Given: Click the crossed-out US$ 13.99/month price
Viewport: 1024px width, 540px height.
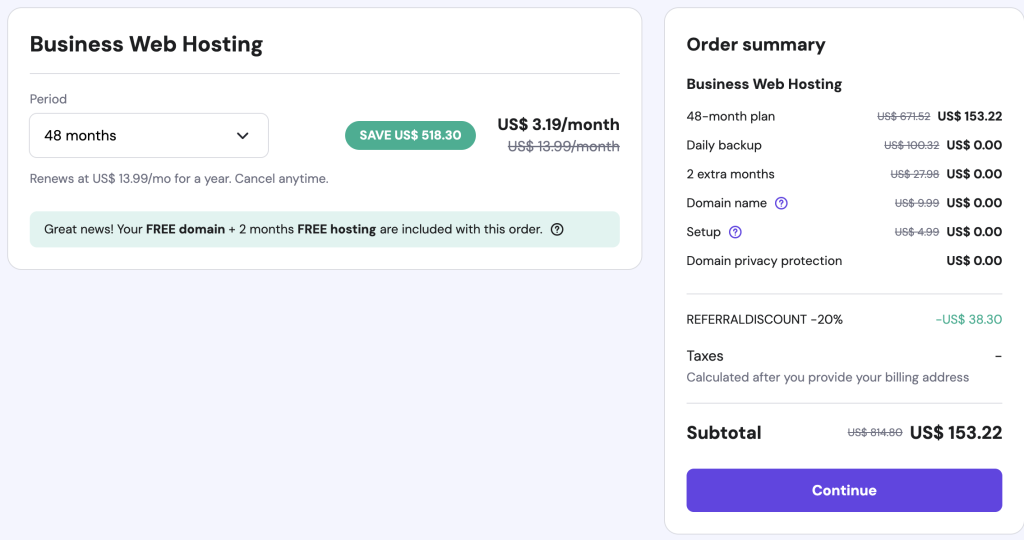Looking at the screenshot, I should (x=563, y=146).
